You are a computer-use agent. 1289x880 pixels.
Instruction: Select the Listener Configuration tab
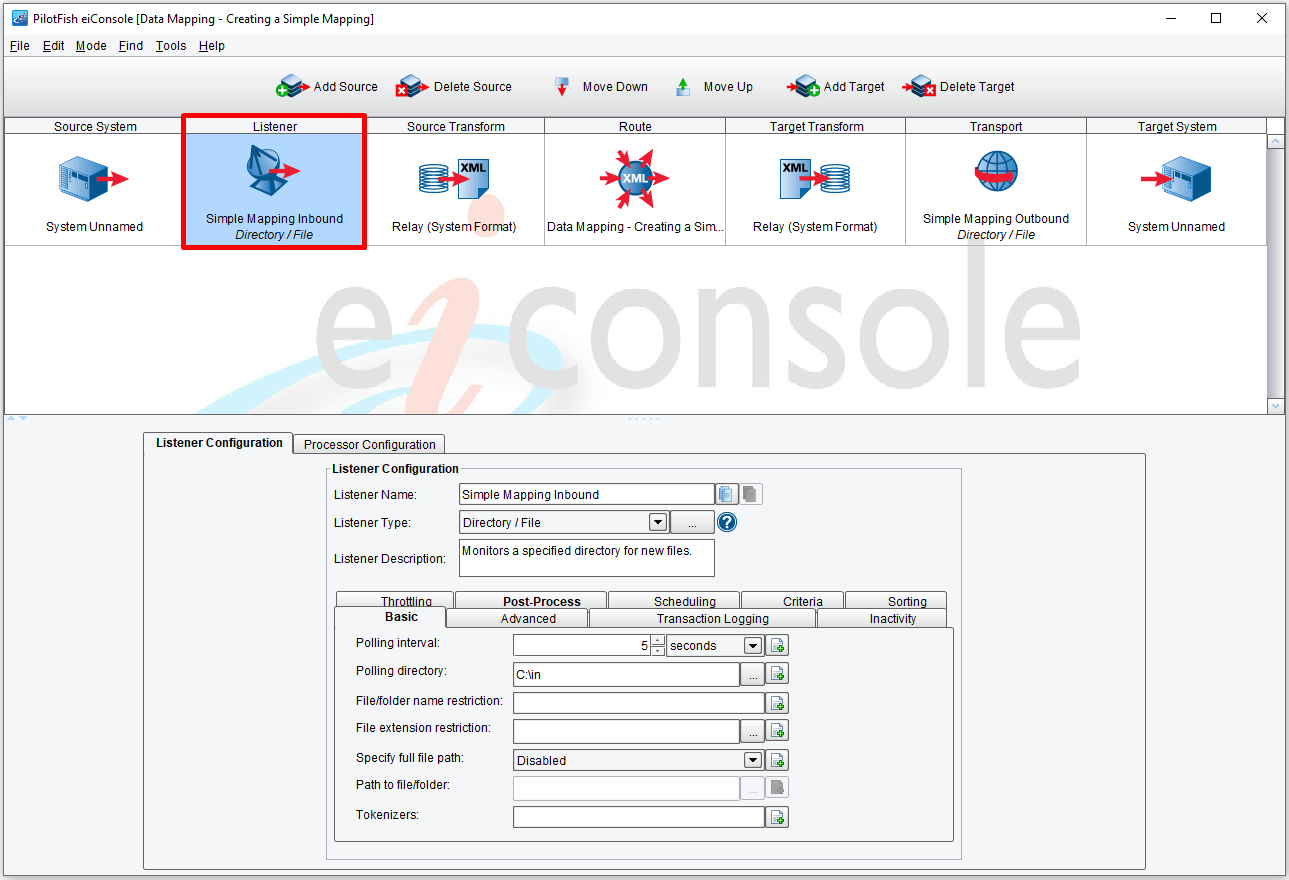coord(219,443)
